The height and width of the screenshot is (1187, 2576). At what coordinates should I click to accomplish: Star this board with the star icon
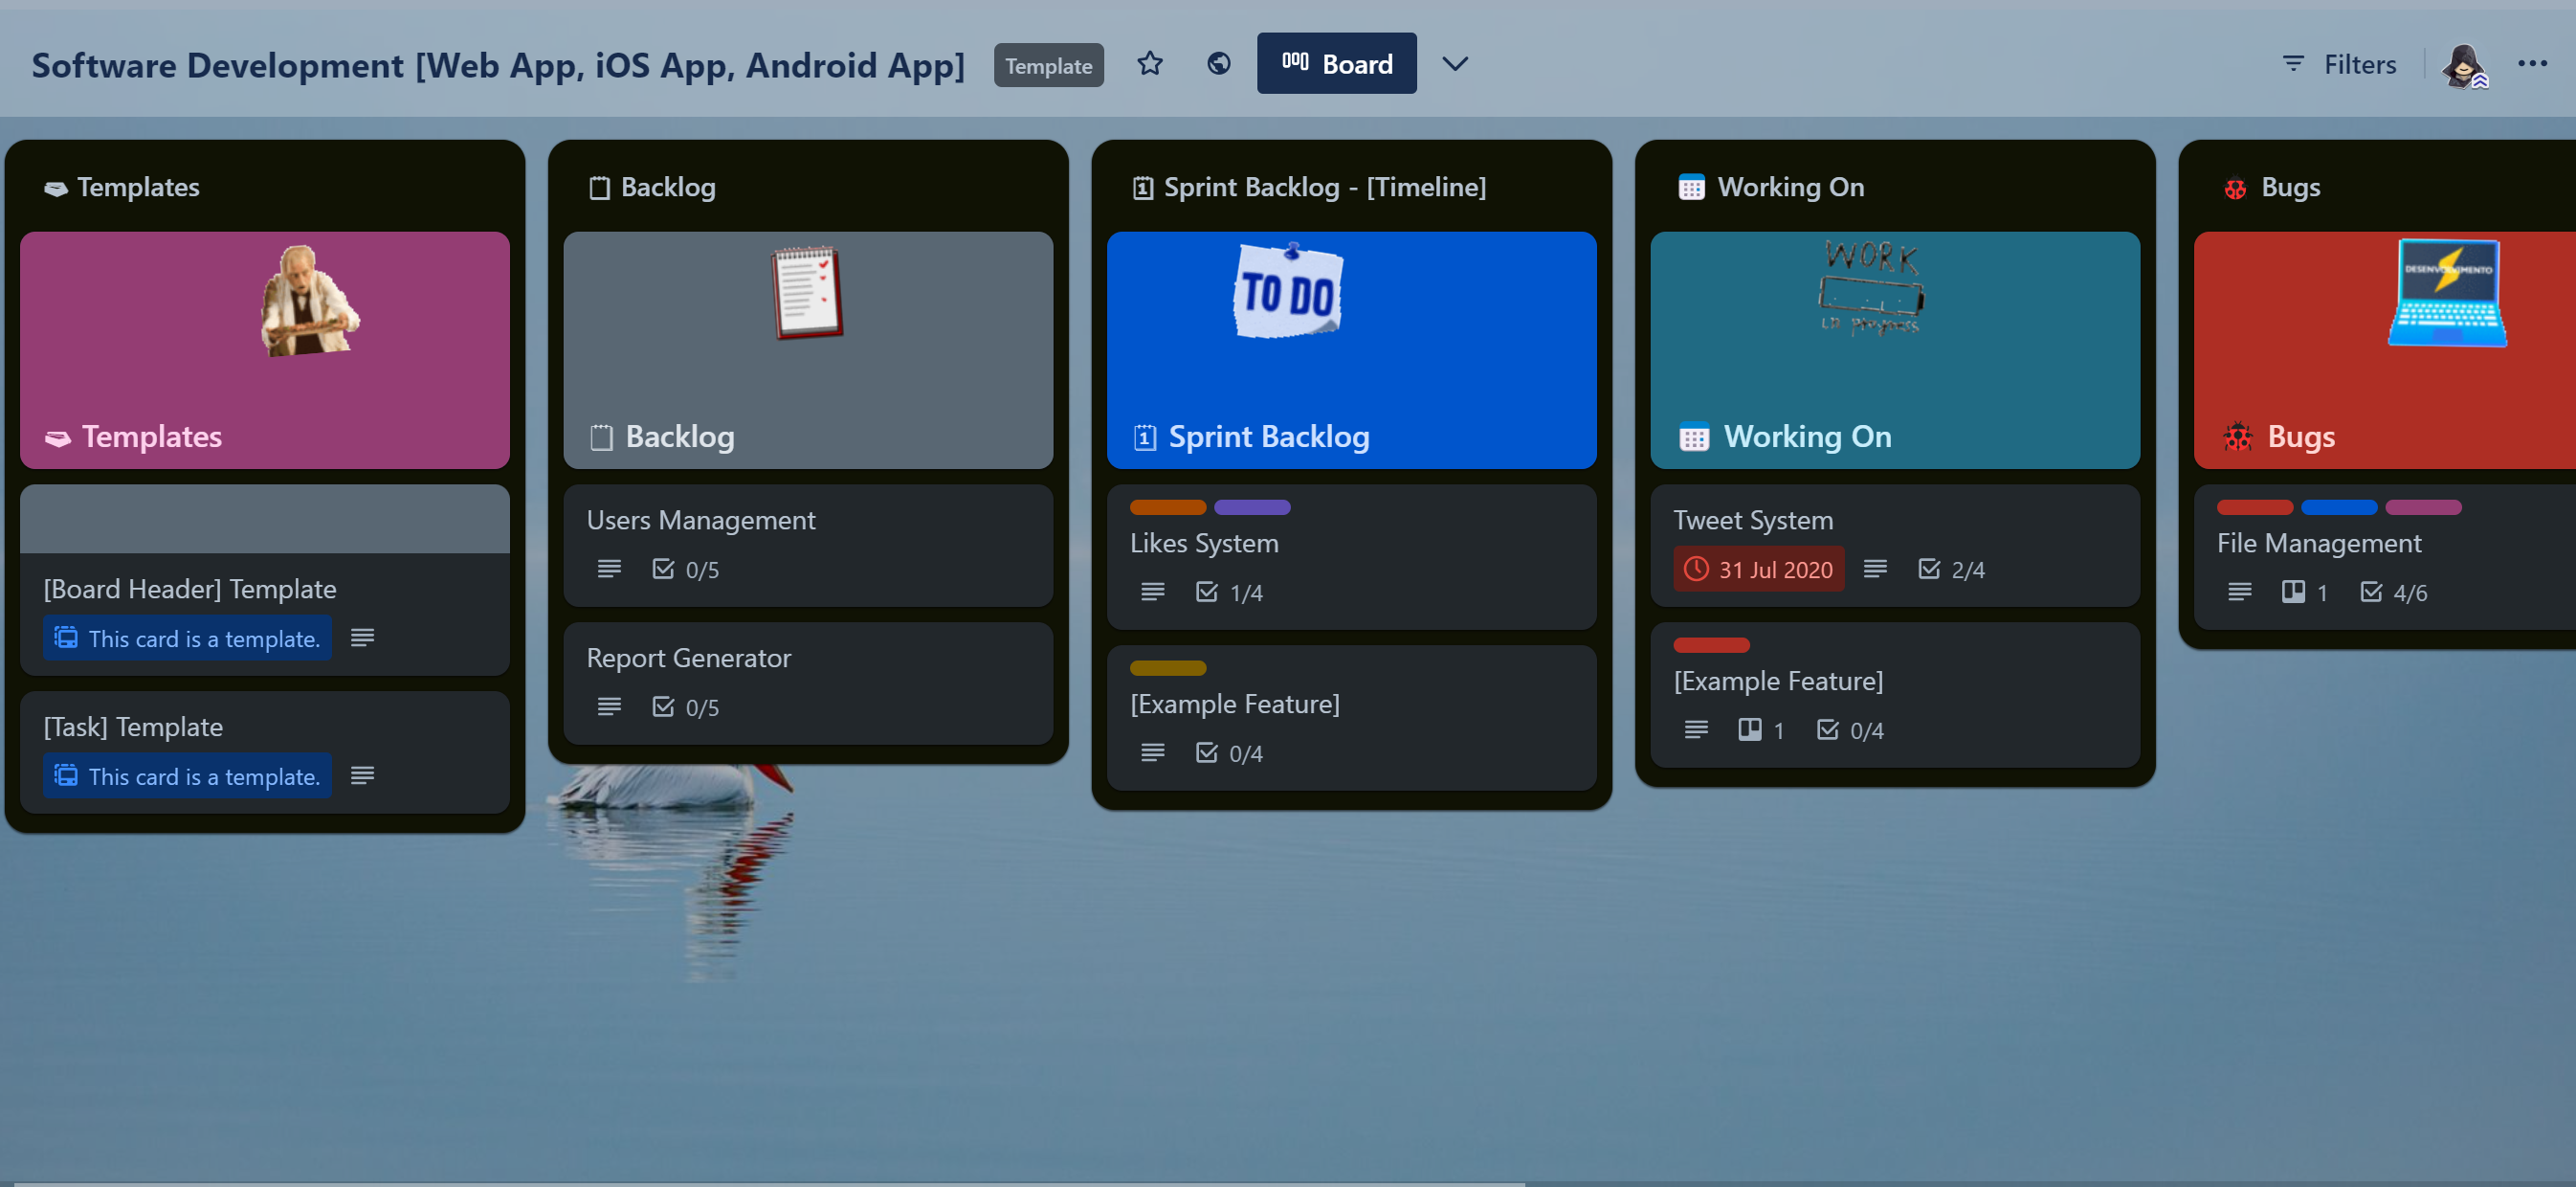(x=1150, y=64)
